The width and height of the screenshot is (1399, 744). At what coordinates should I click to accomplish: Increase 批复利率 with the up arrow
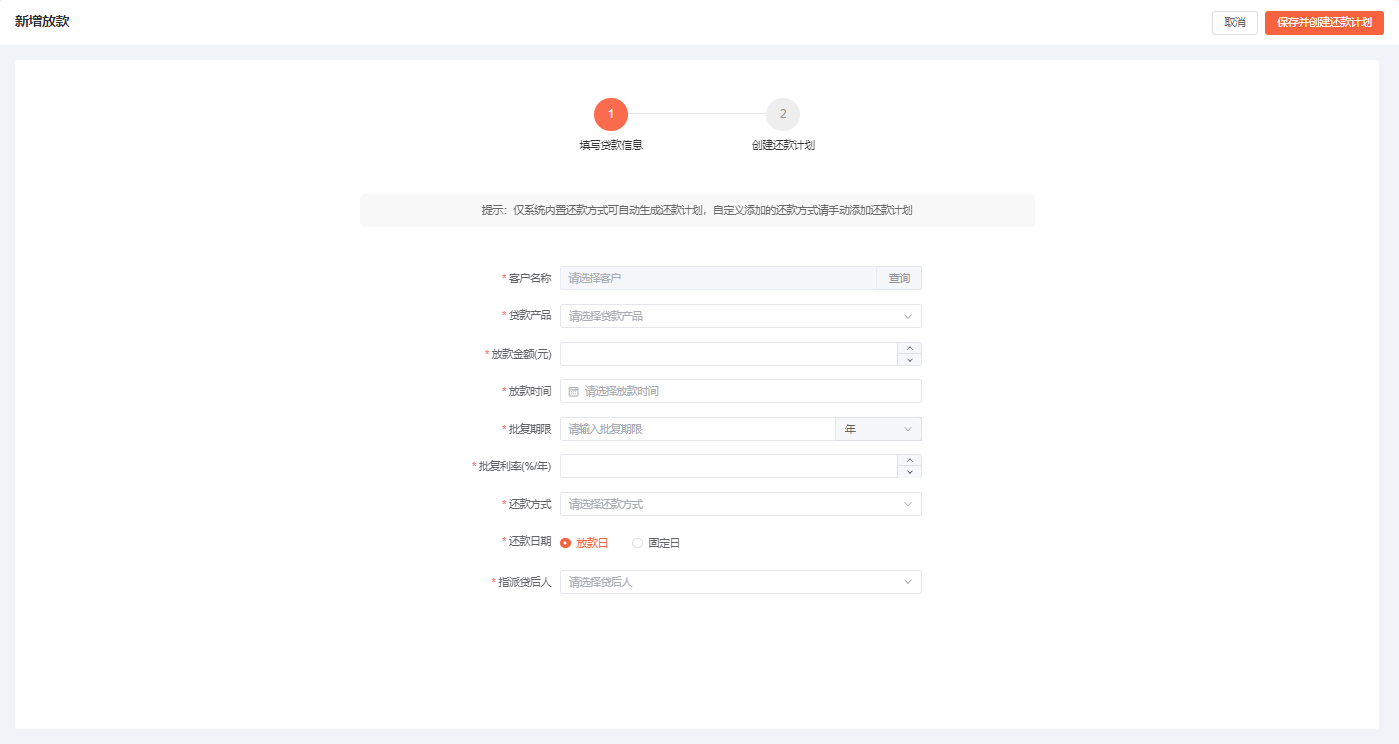[x=909, y=460]
